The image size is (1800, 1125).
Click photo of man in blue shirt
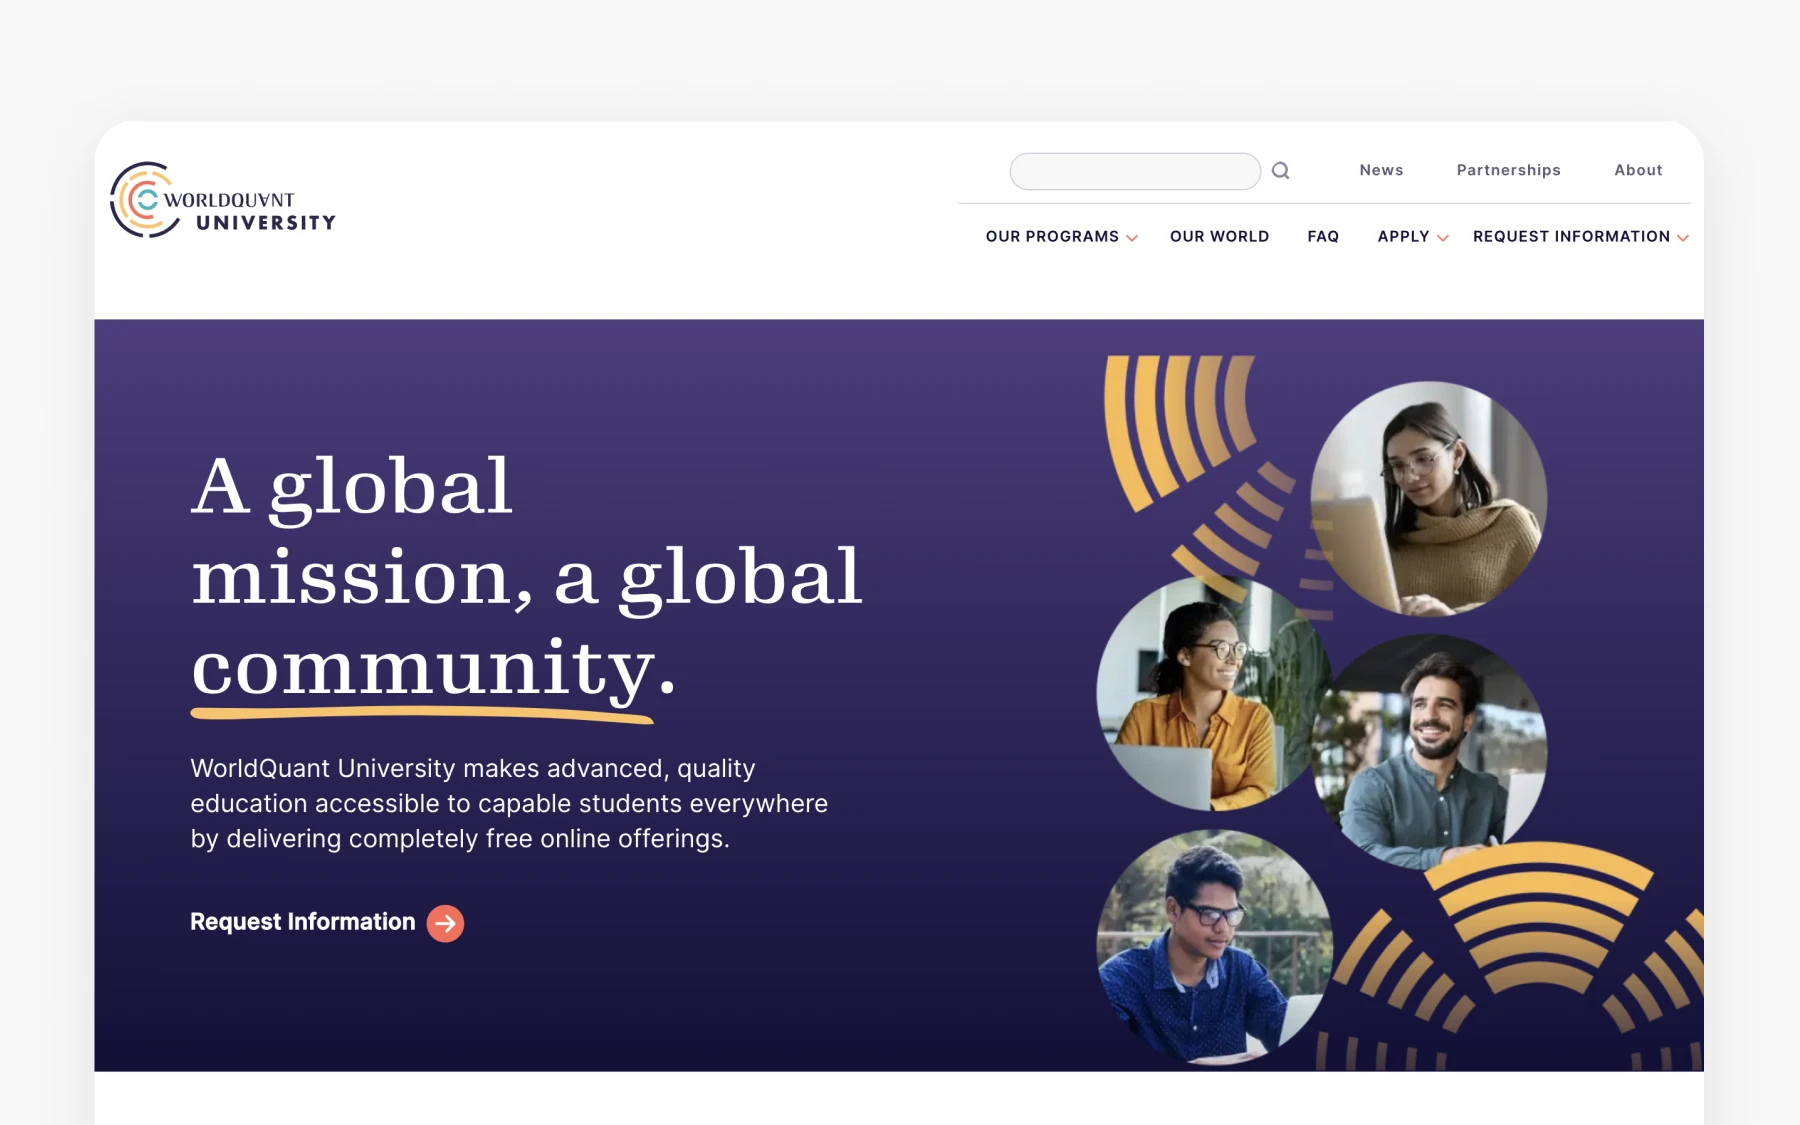click(x=1214, y=947)
